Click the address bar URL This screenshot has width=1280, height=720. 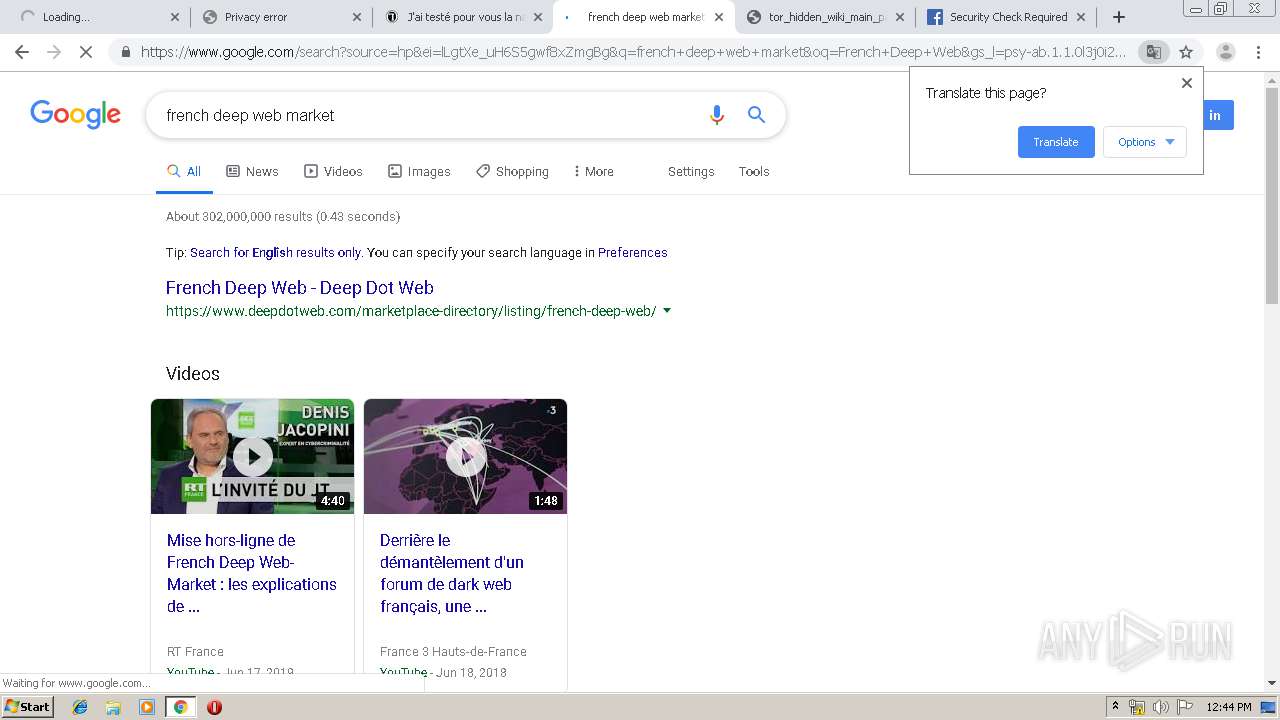632,52
